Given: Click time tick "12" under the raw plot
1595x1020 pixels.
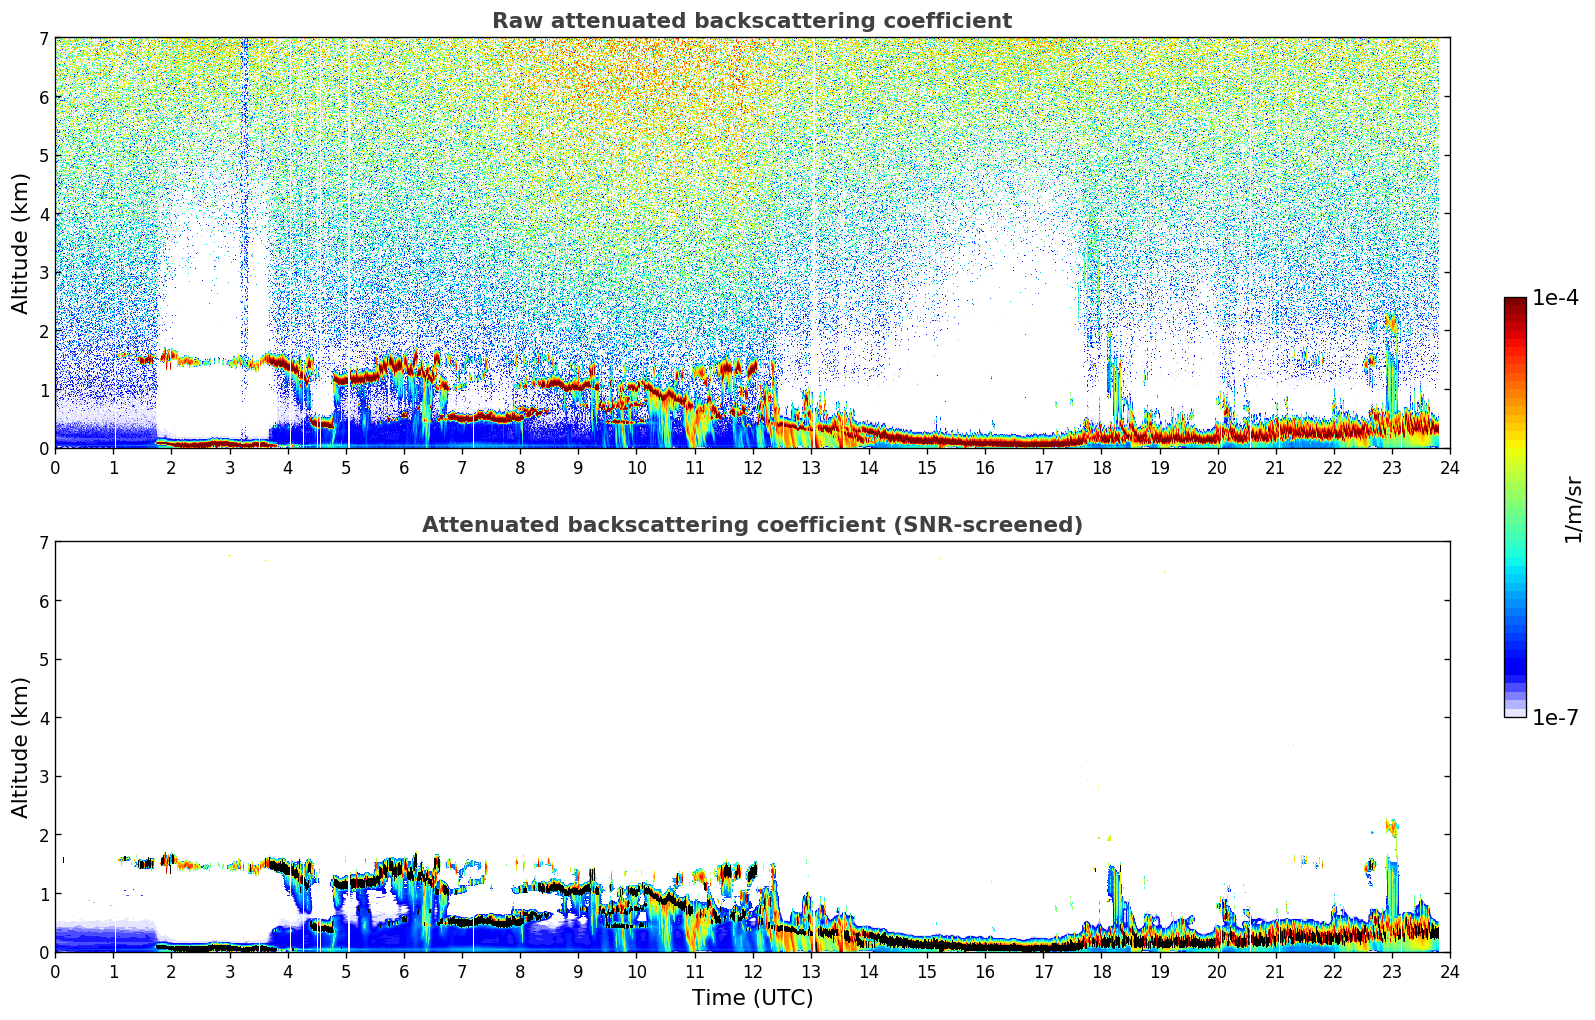Looking at the screenshot, I should tap(752, 467).
